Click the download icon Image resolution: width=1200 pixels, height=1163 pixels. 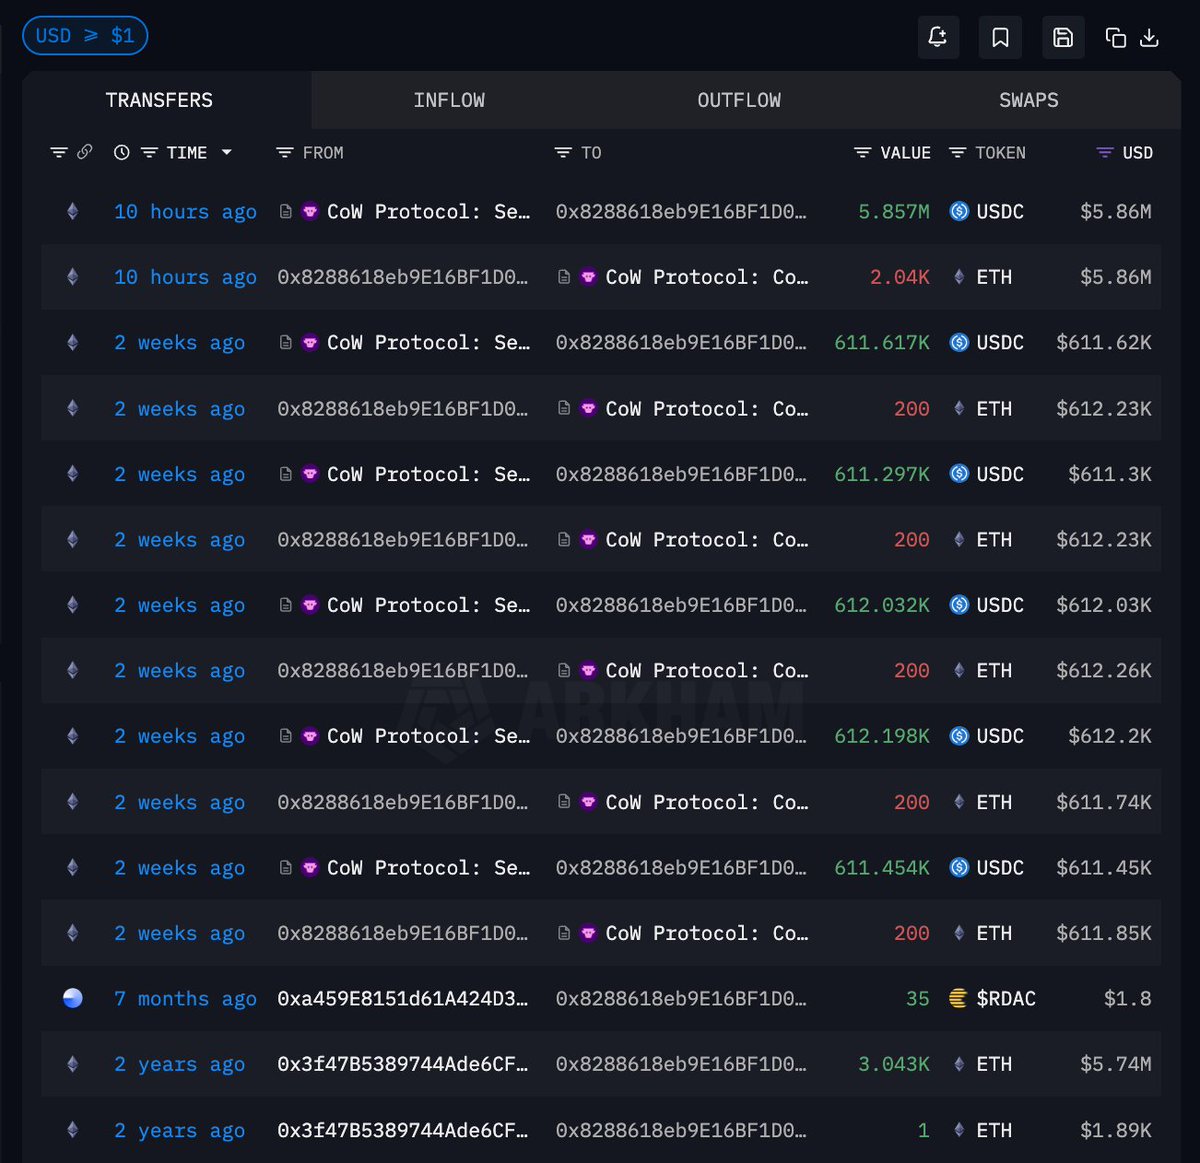pyautogui.click(x=1149, y=38)
